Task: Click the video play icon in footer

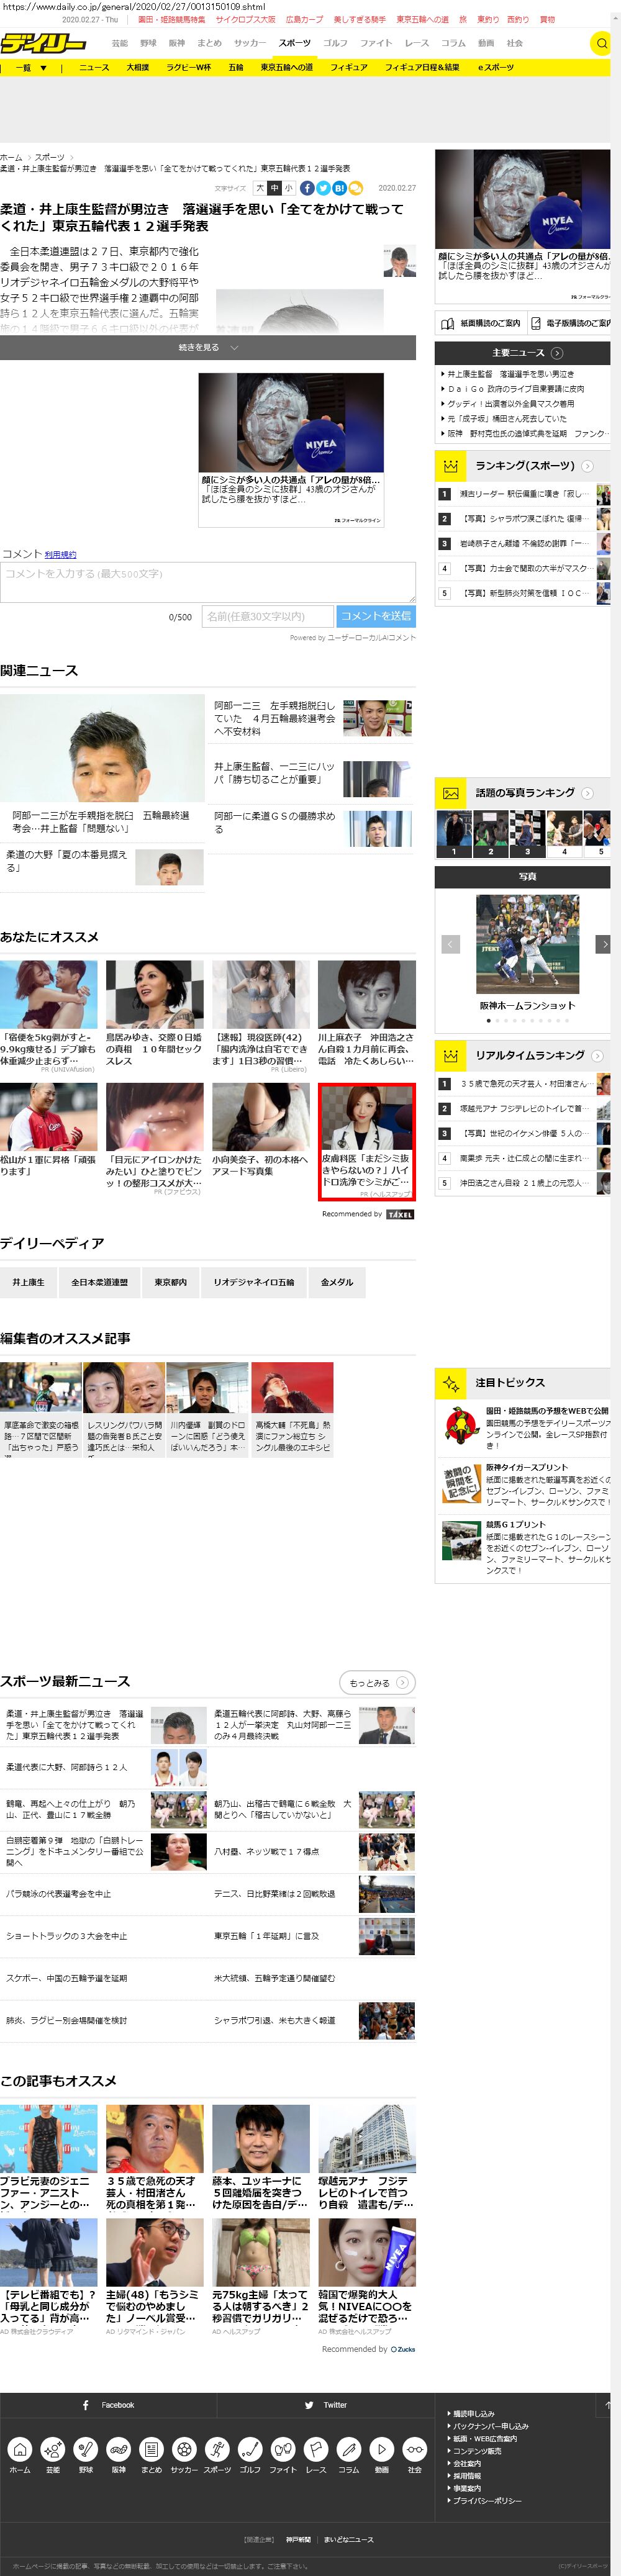Action: tap(381, 2448)
